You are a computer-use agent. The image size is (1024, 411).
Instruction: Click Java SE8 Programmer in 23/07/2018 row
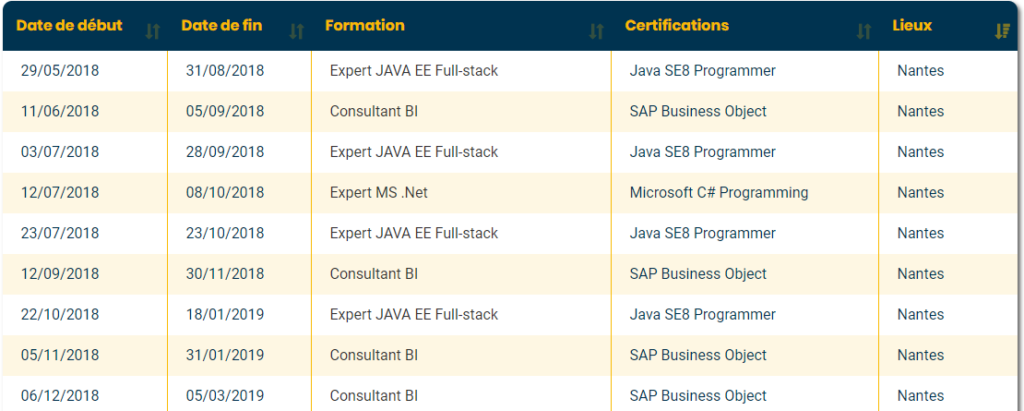pyautogui.click(x=702, y=234)
